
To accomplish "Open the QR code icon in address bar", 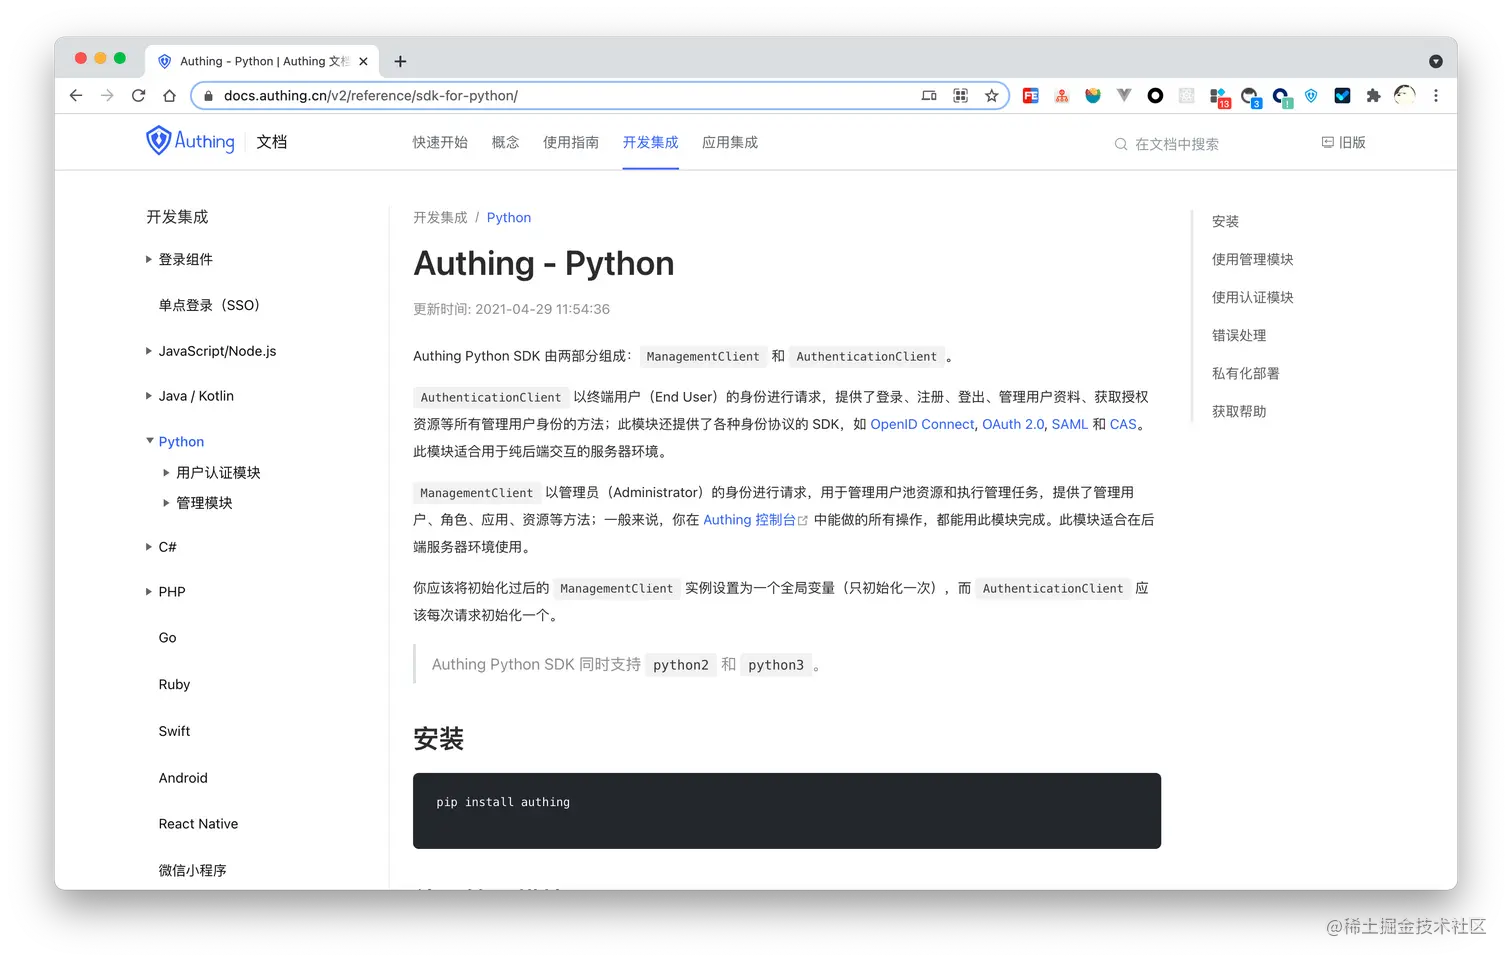I will pos(960,96).
